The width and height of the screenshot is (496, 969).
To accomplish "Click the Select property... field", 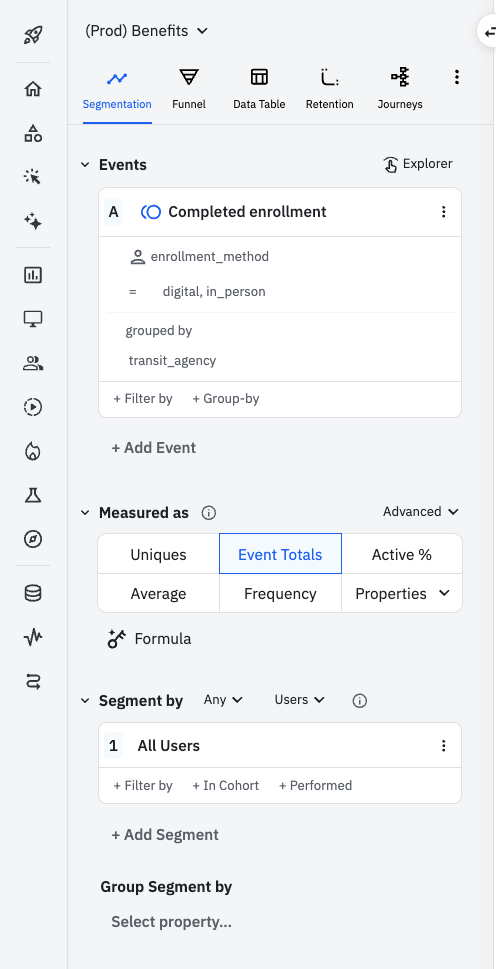I will tap(172, 922).
